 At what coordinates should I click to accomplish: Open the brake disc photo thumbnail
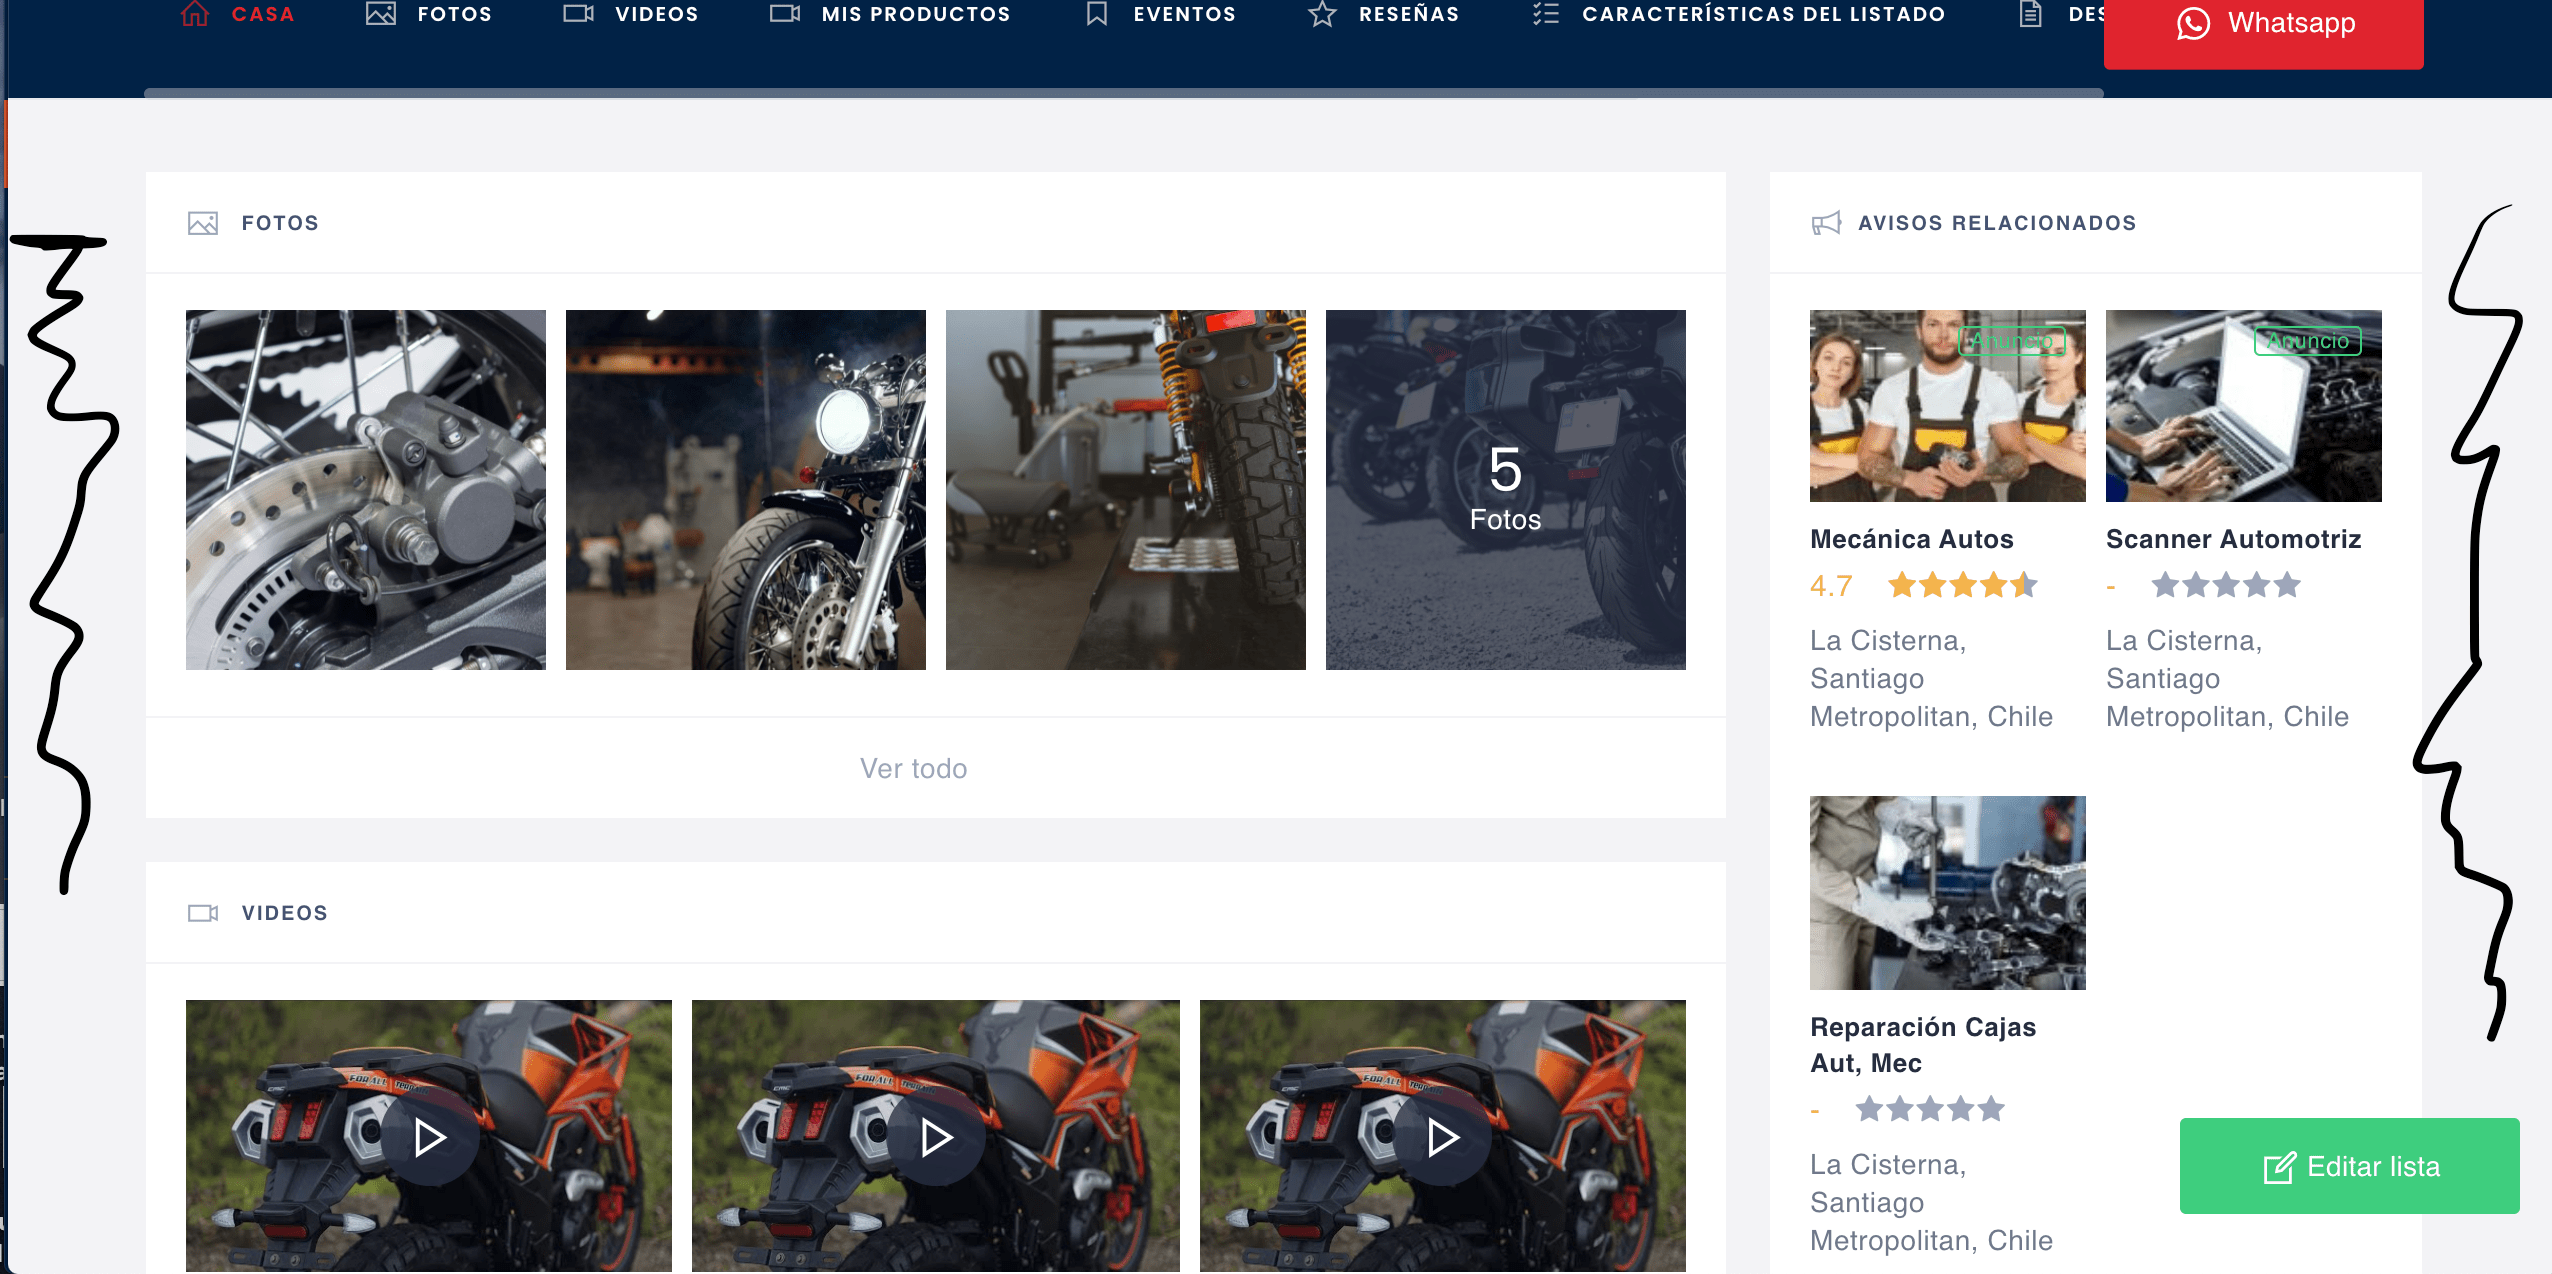point(366,490)
